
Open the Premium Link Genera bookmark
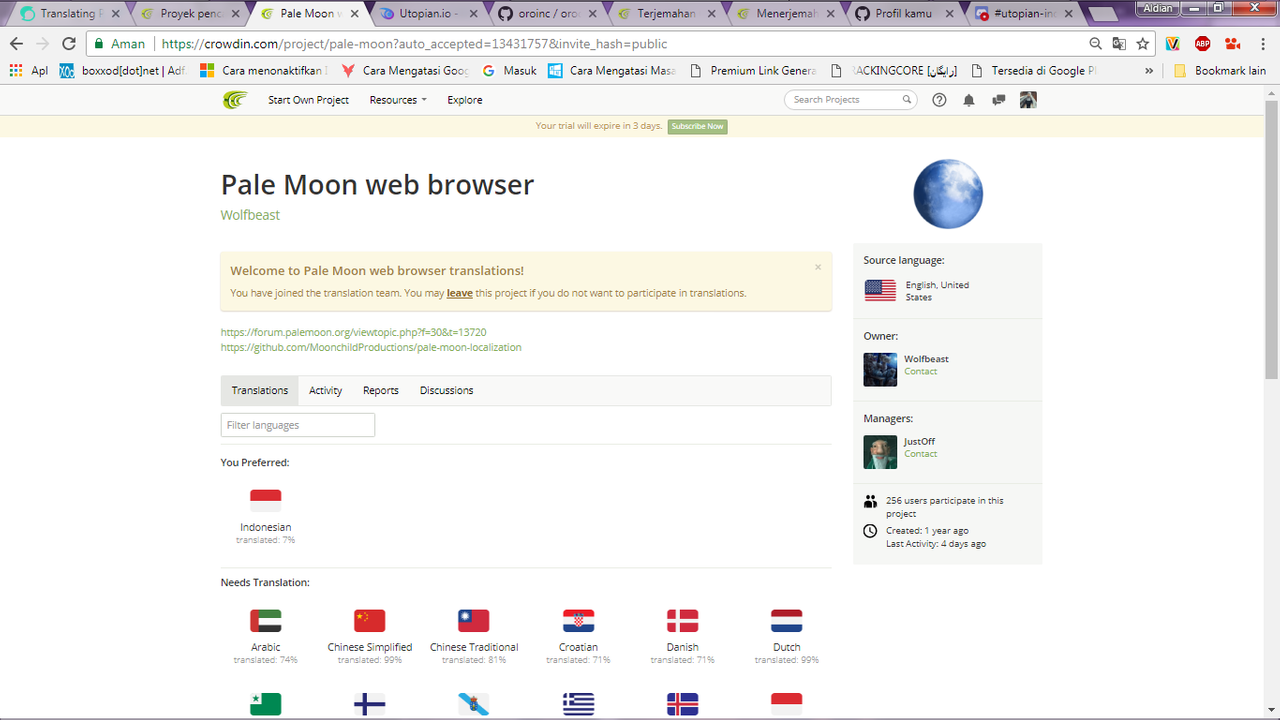753,71
